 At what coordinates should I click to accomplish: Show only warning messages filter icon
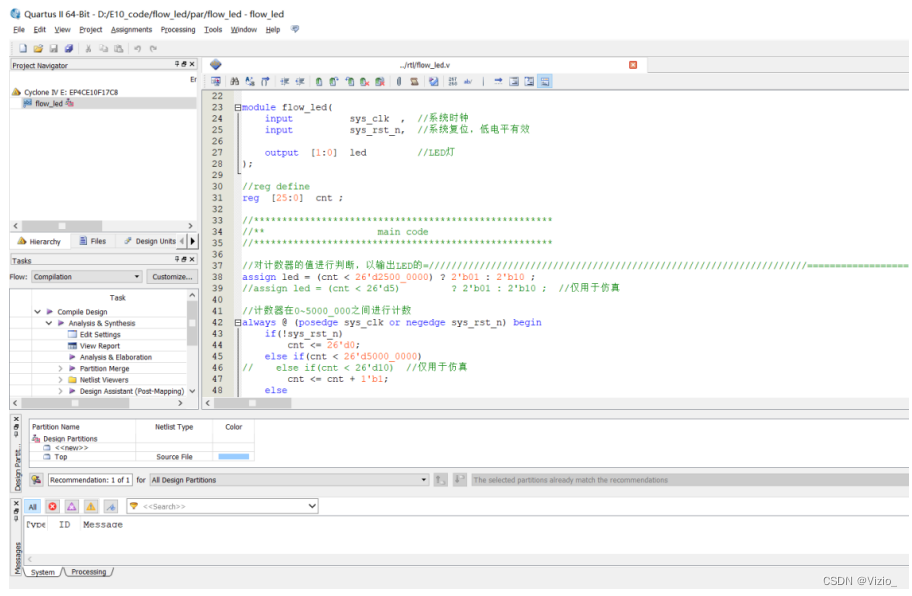[90, 507]
